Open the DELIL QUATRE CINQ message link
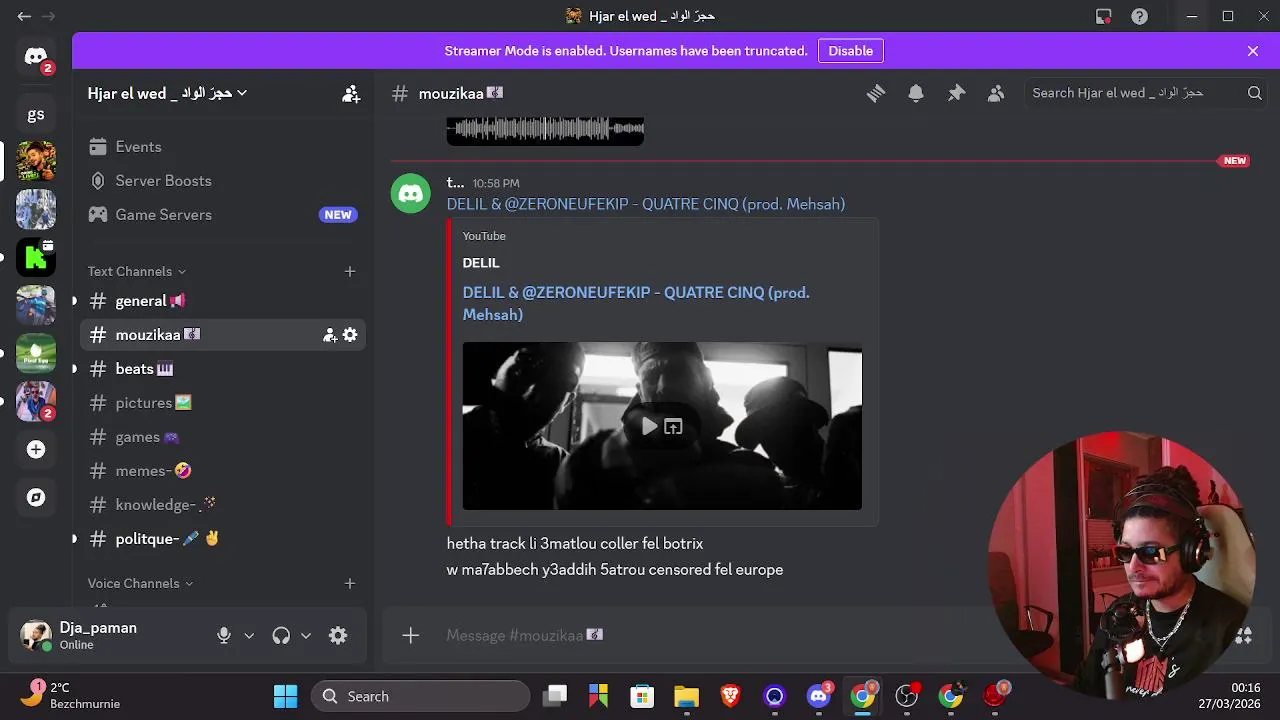This screenshot has height=720, width=1280. [646, 204]
